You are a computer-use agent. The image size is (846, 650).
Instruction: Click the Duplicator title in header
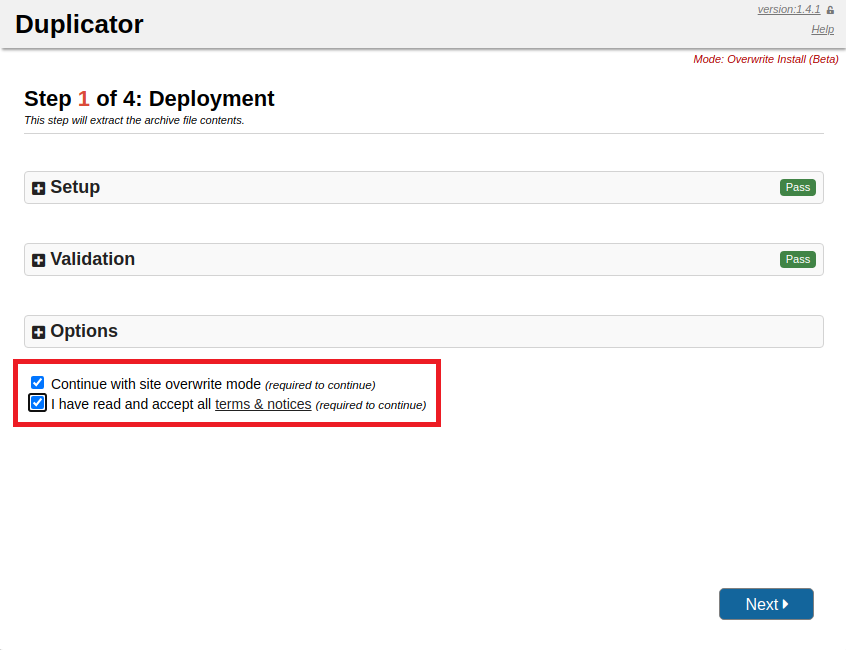coord(79,24)
